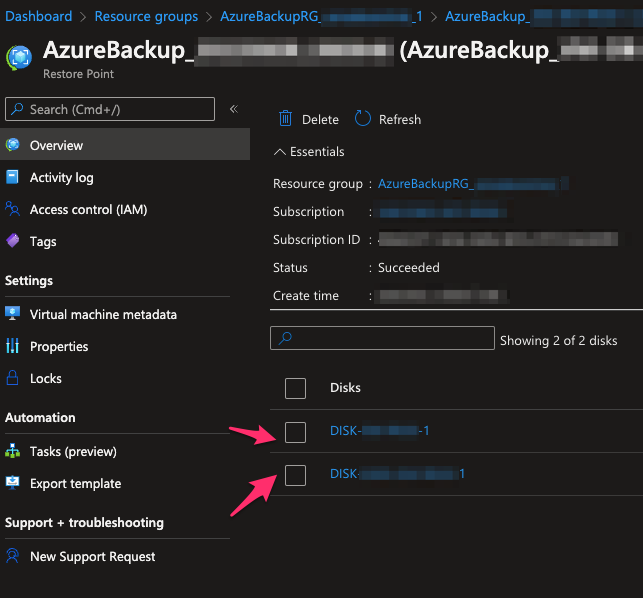
Task: Click the 'Succeeded' status value
Action: 408,267
